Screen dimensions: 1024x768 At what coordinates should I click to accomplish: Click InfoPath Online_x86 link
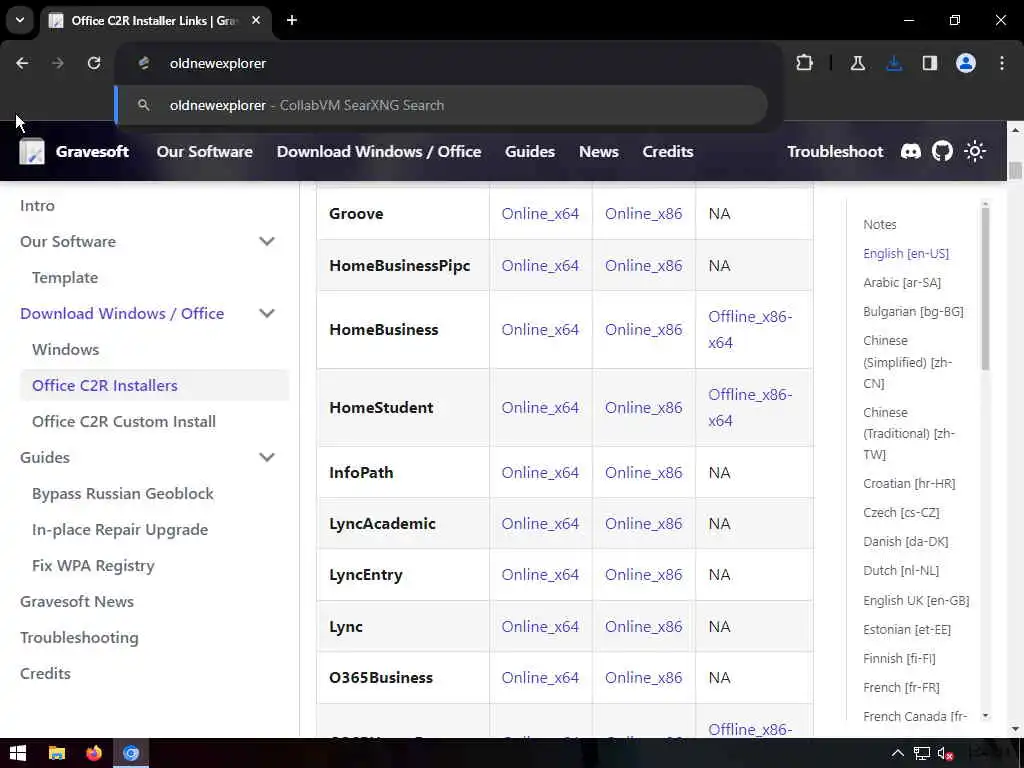[x=643, y=472]
